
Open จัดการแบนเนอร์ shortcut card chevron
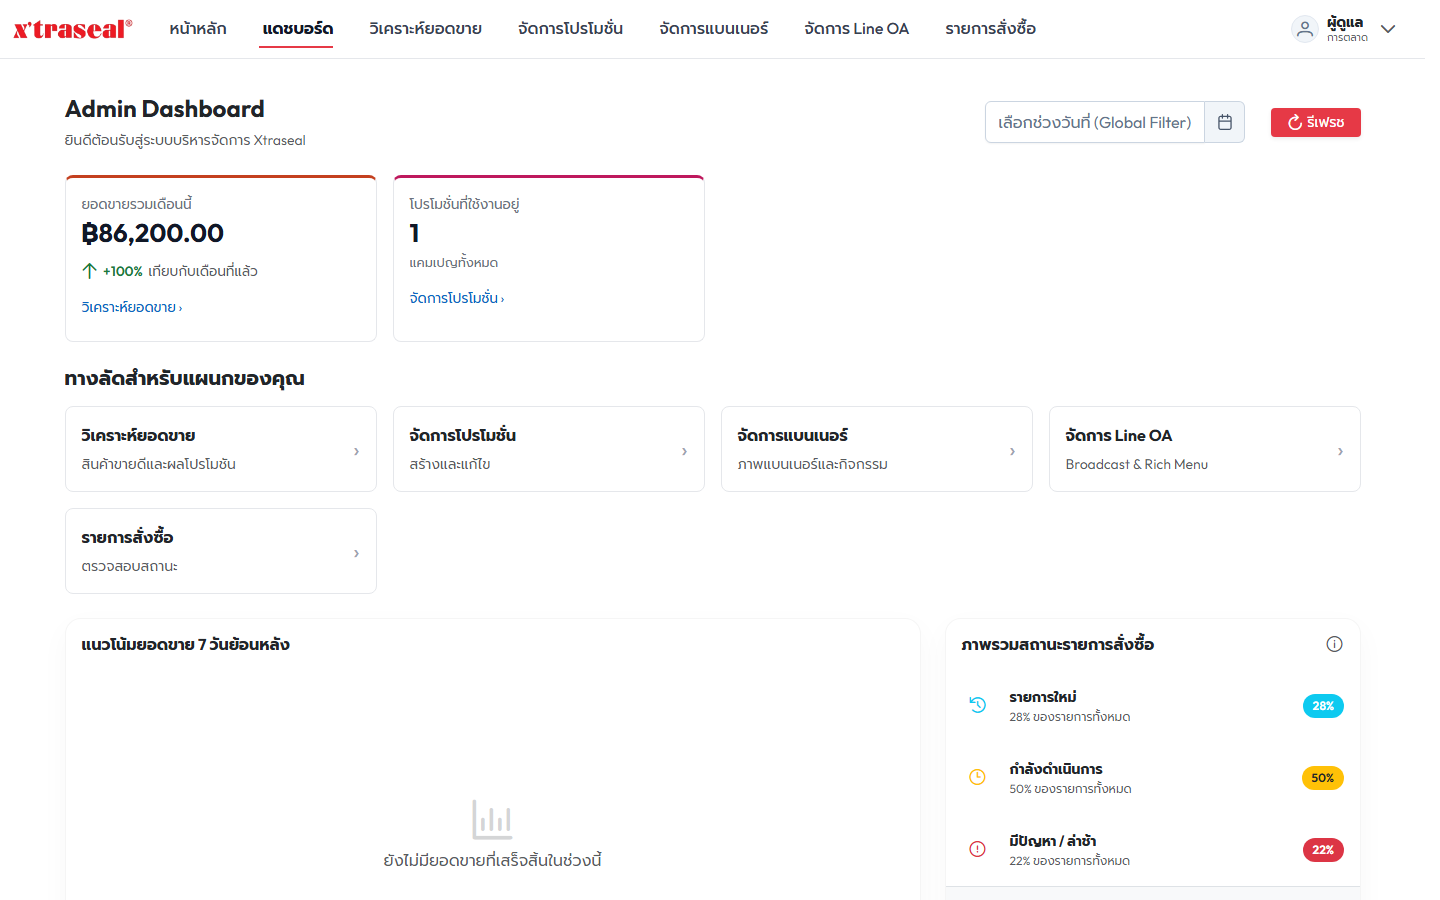(1012, 451)
